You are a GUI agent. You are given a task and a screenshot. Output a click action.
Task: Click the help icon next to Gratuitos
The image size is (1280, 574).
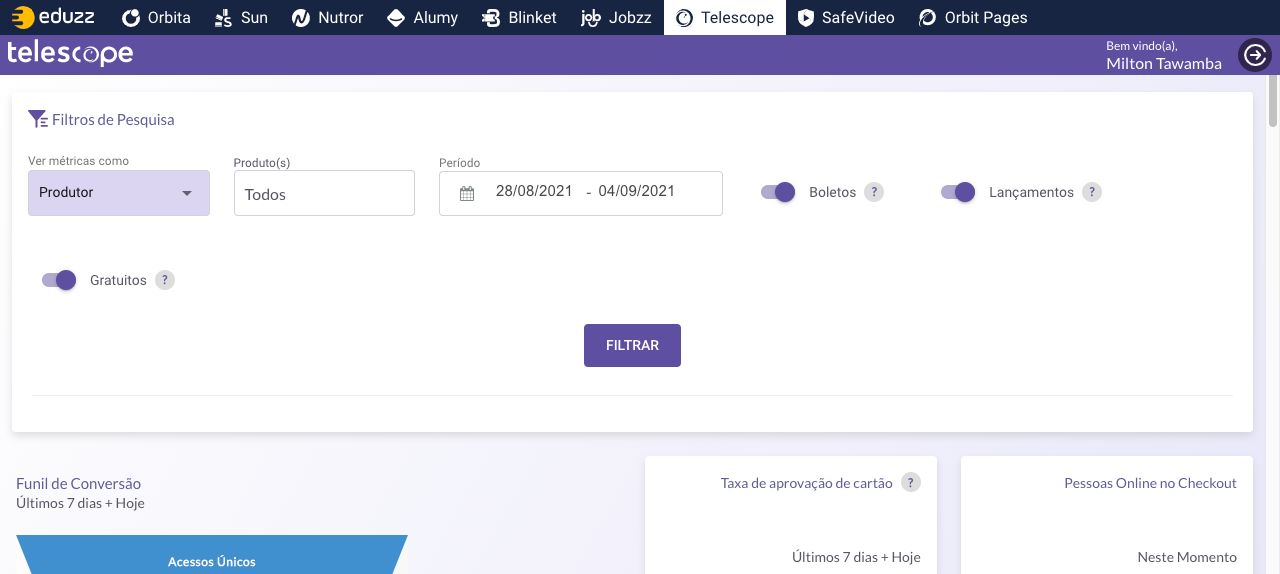165,280
